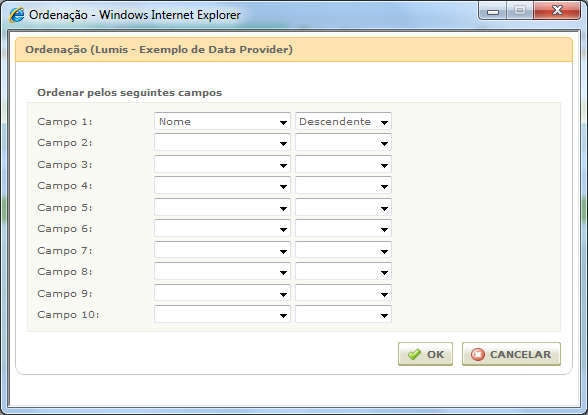The height and width of the screenshot is (415, 588).
Task: Close the Ordenação window
Action: 557,10
